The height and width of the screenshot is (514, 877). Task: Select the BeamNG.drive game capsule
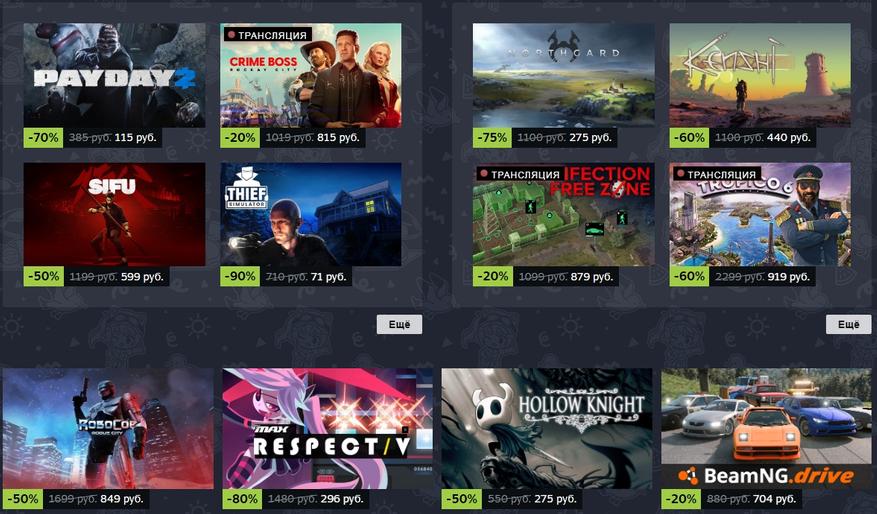[x=766, y=428]
